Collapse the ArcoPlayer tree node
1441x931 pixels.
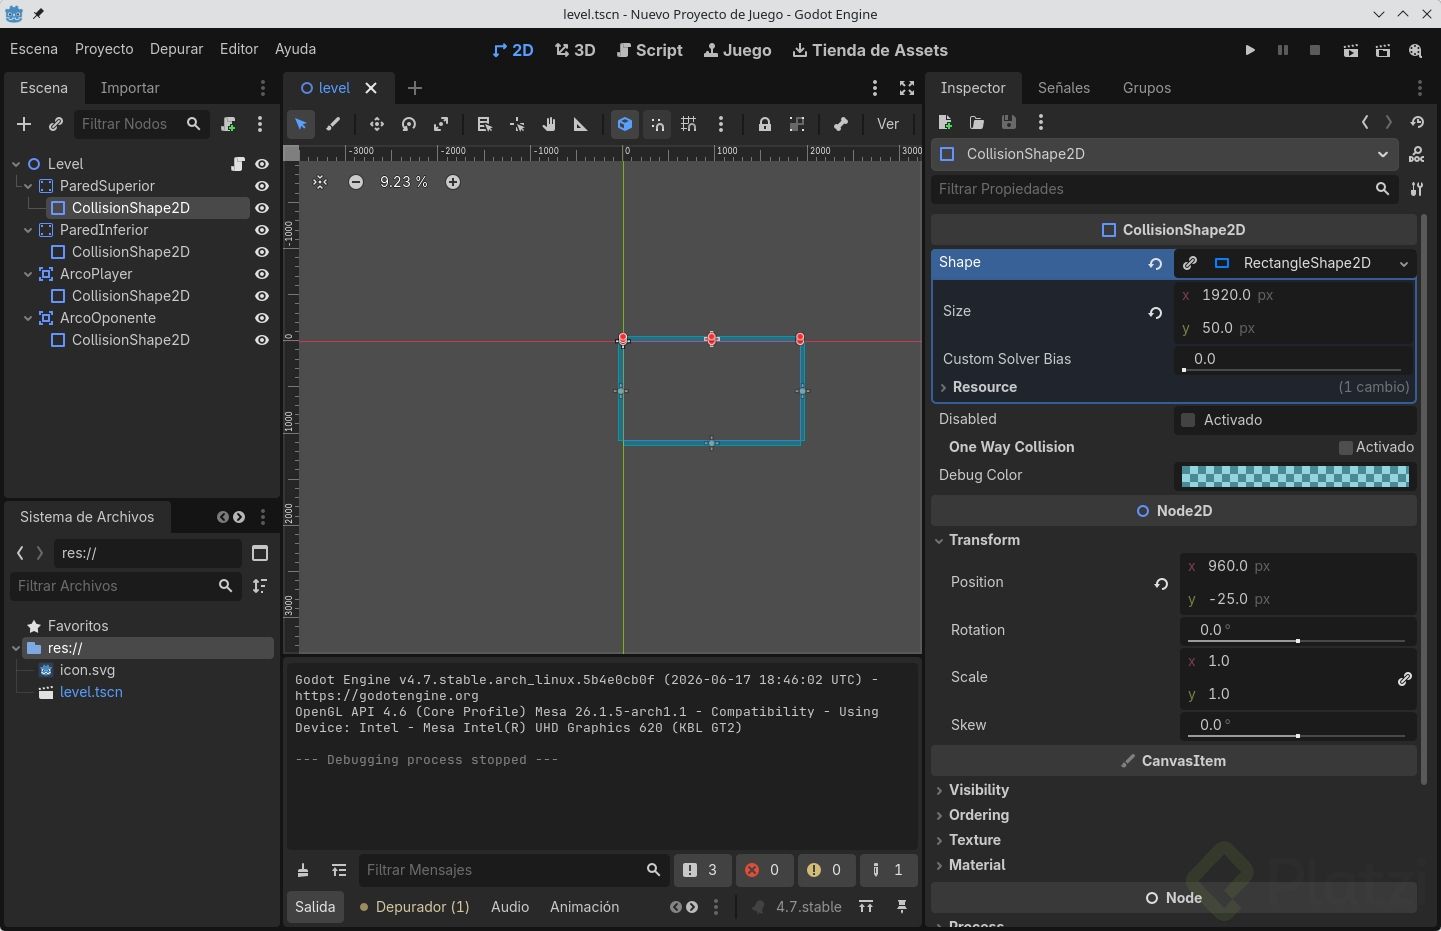(28, 274)
